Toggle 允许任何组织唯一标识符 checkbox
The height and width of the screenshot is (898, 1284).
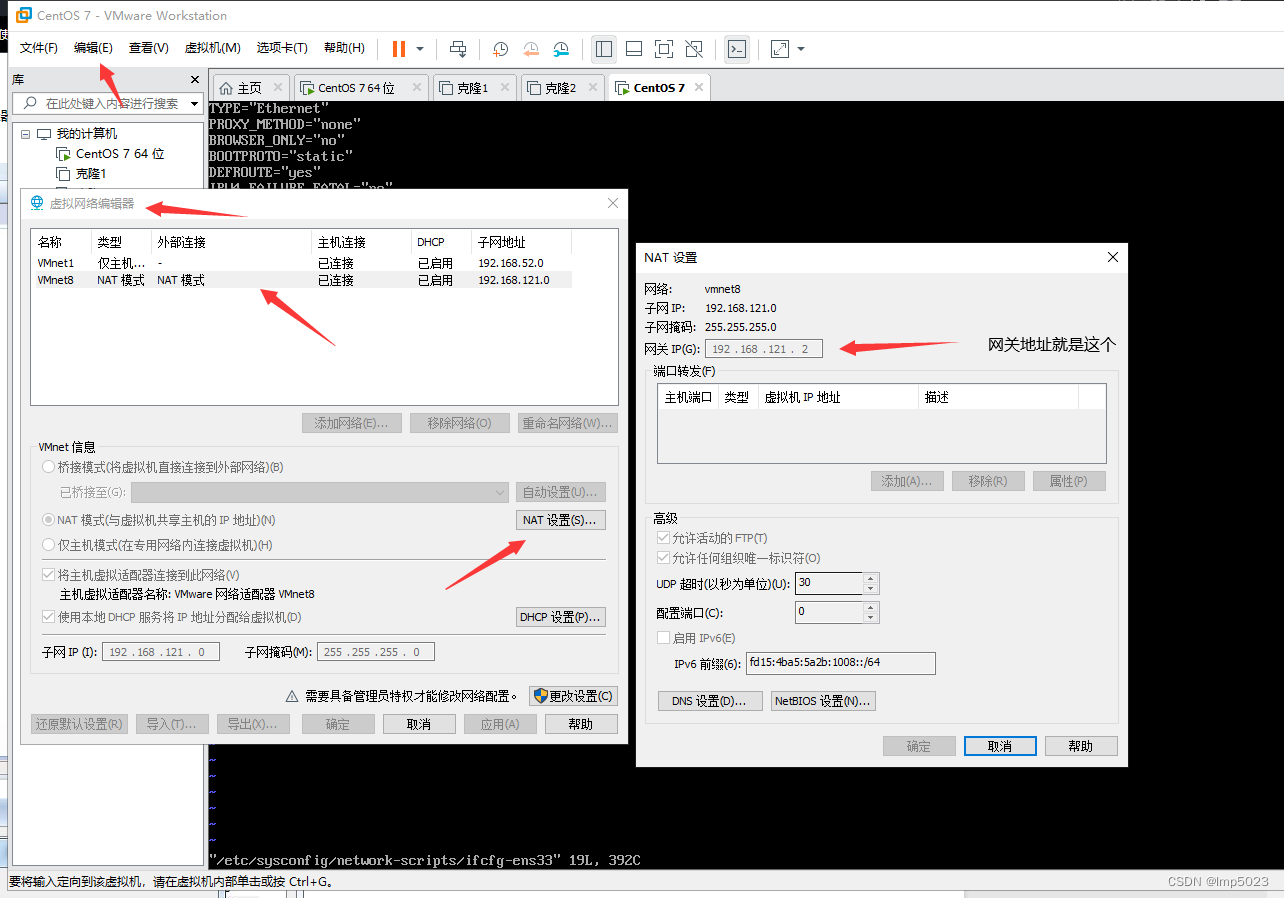[x=663, y=558]
